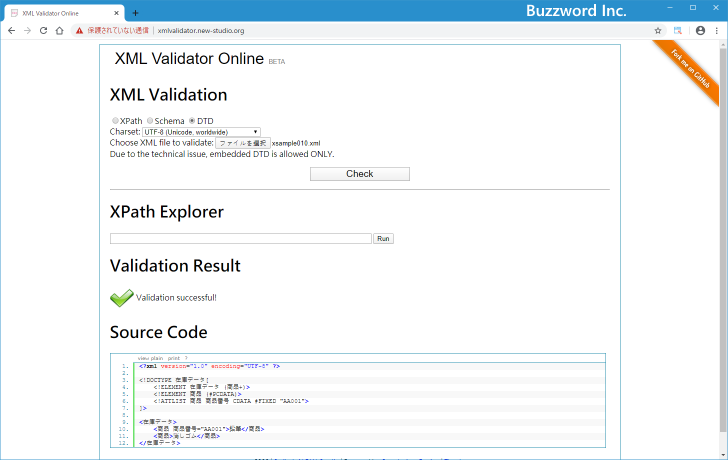
Task: Click the Check button
Action: tap(359, 174)
